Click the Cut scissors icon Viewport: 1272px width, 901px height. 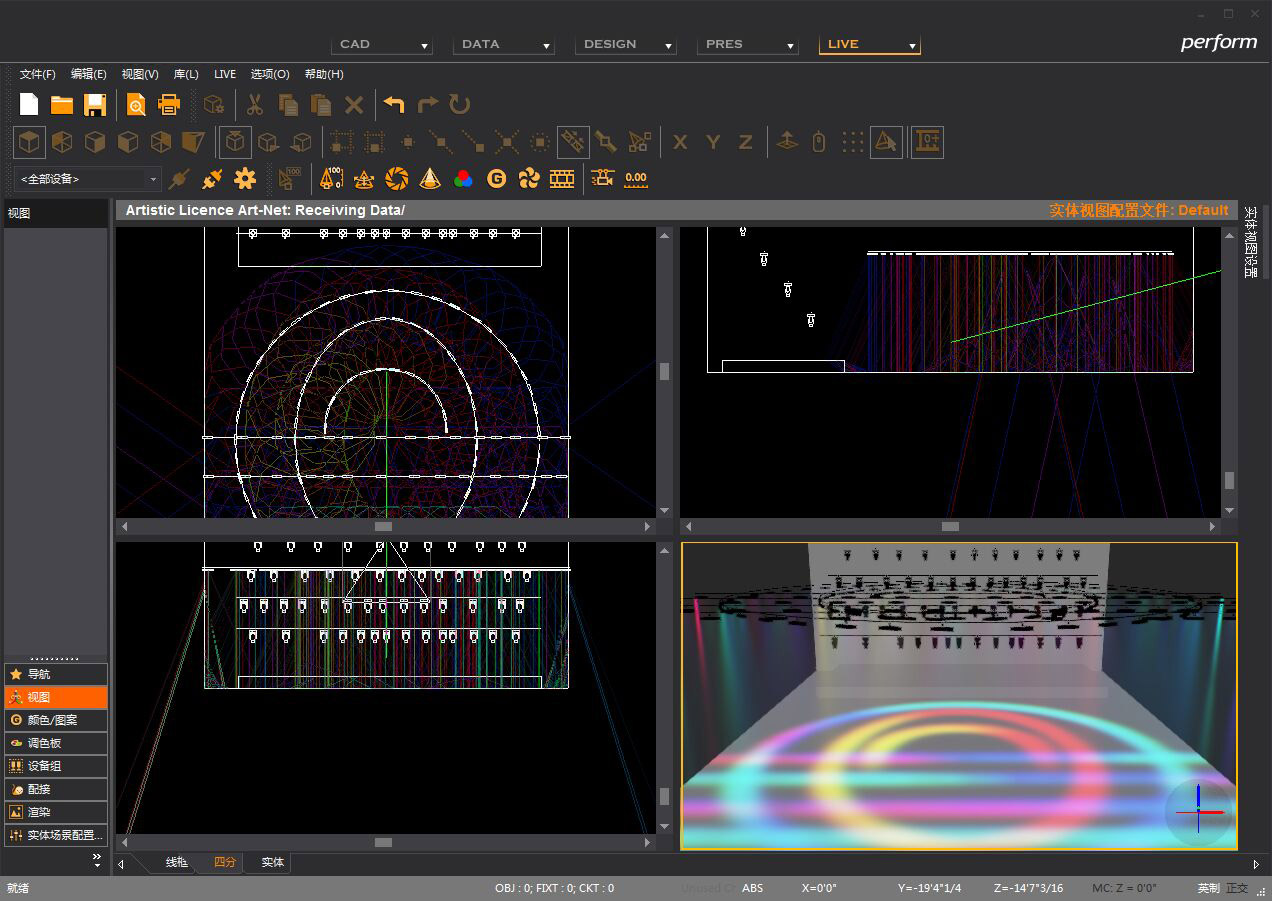click(x=255, y=105)
